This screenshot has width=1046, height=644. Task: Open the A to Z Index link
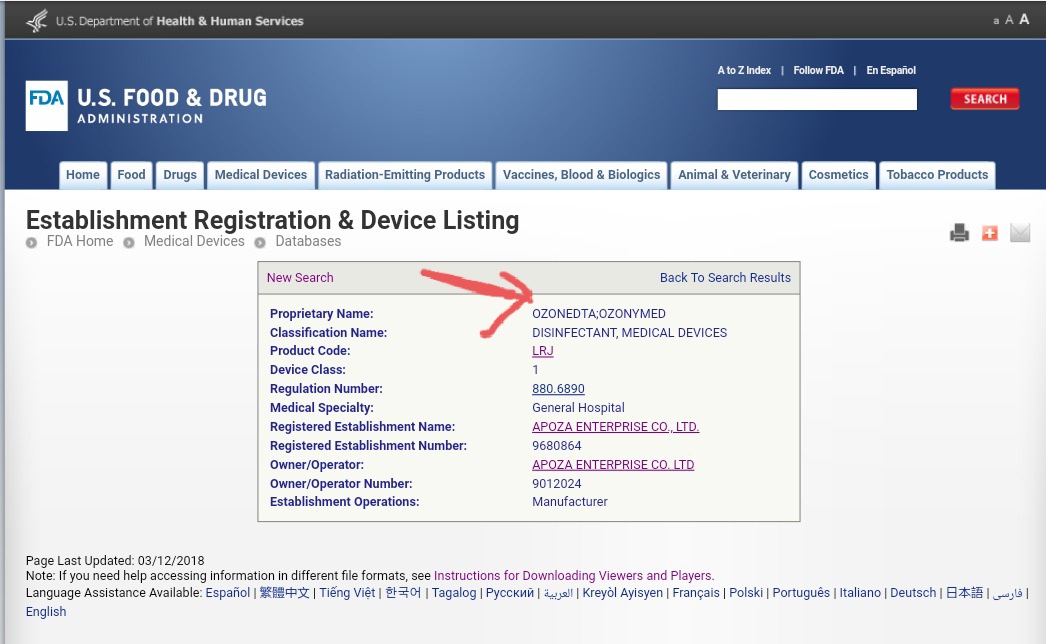tap(744, 70)
